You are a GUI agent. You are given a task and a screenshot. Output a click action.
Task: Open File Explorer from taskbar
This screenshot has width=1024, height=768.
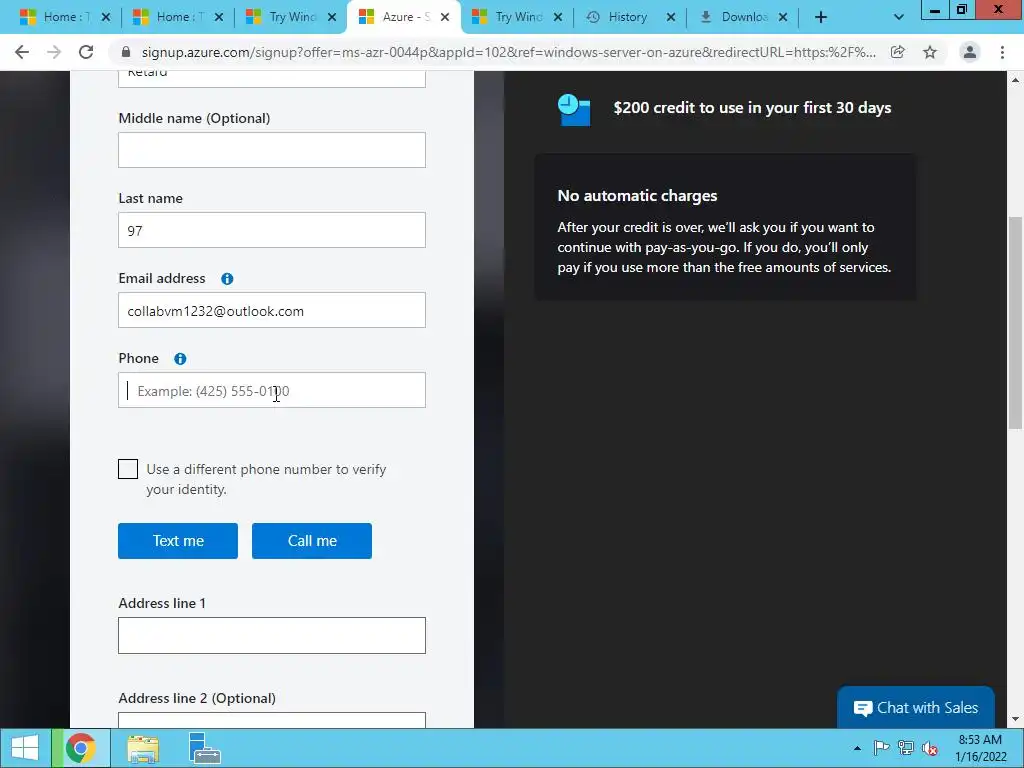(x=143, y=749)
